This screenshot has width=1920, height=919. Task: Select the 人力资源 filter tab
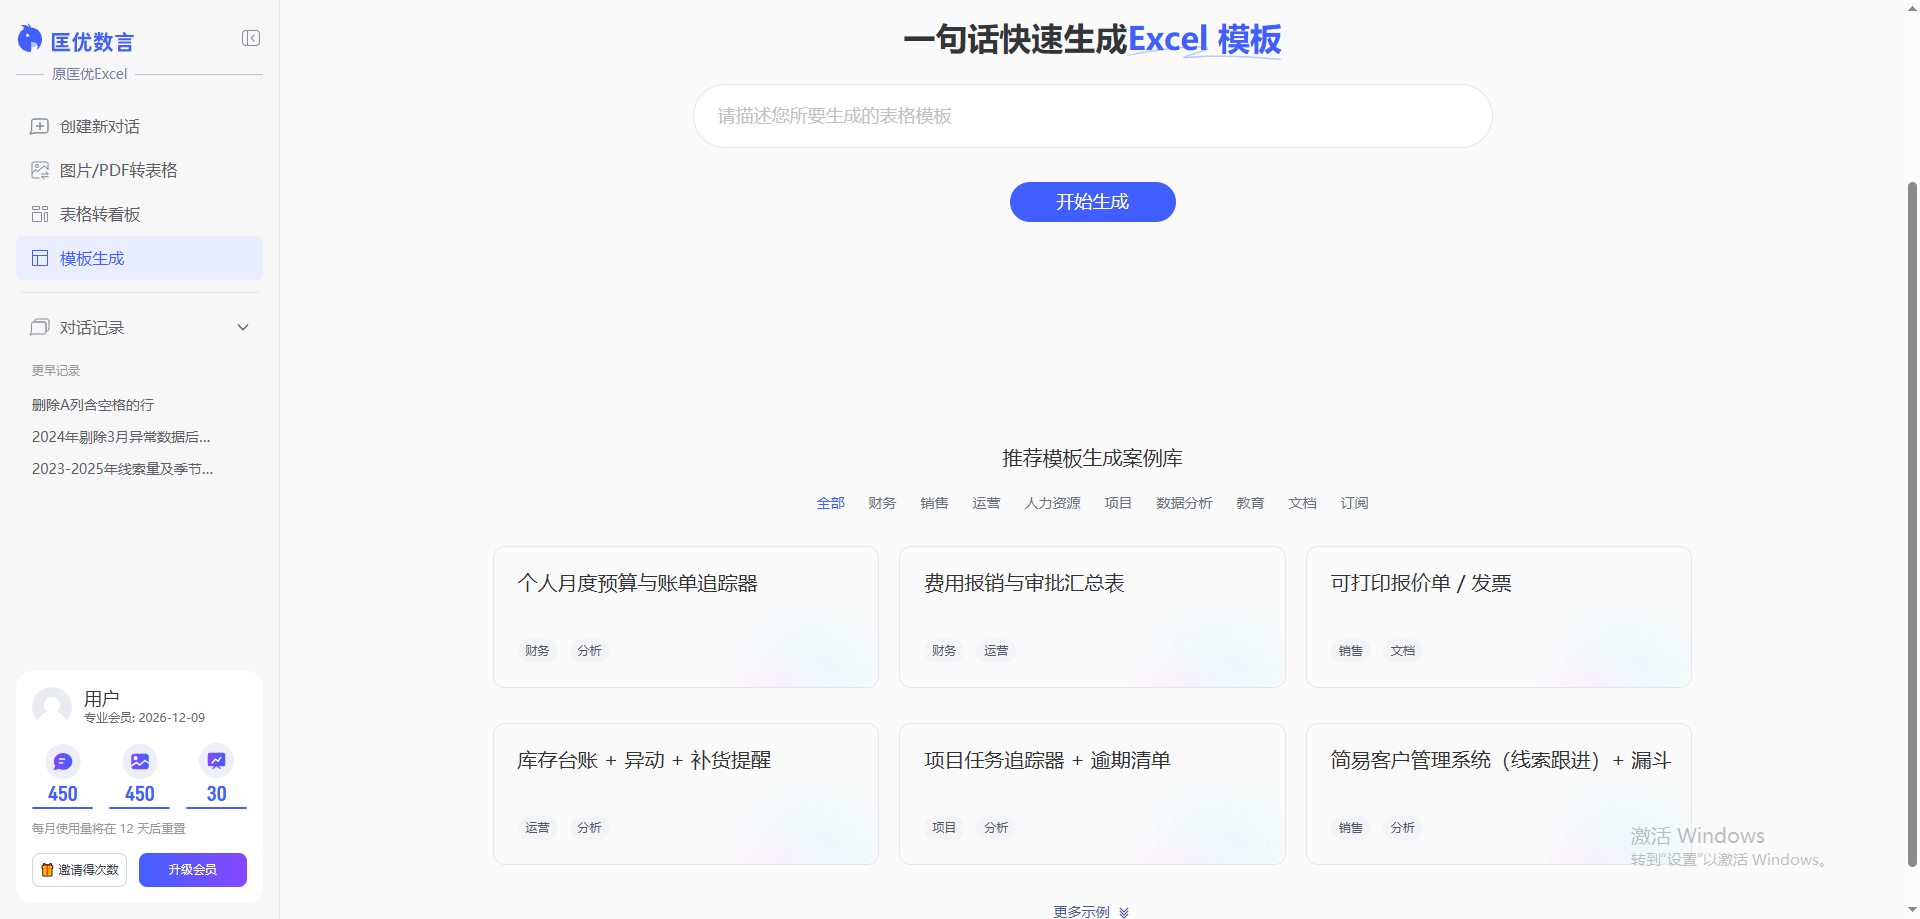[x=1051, y=503]
